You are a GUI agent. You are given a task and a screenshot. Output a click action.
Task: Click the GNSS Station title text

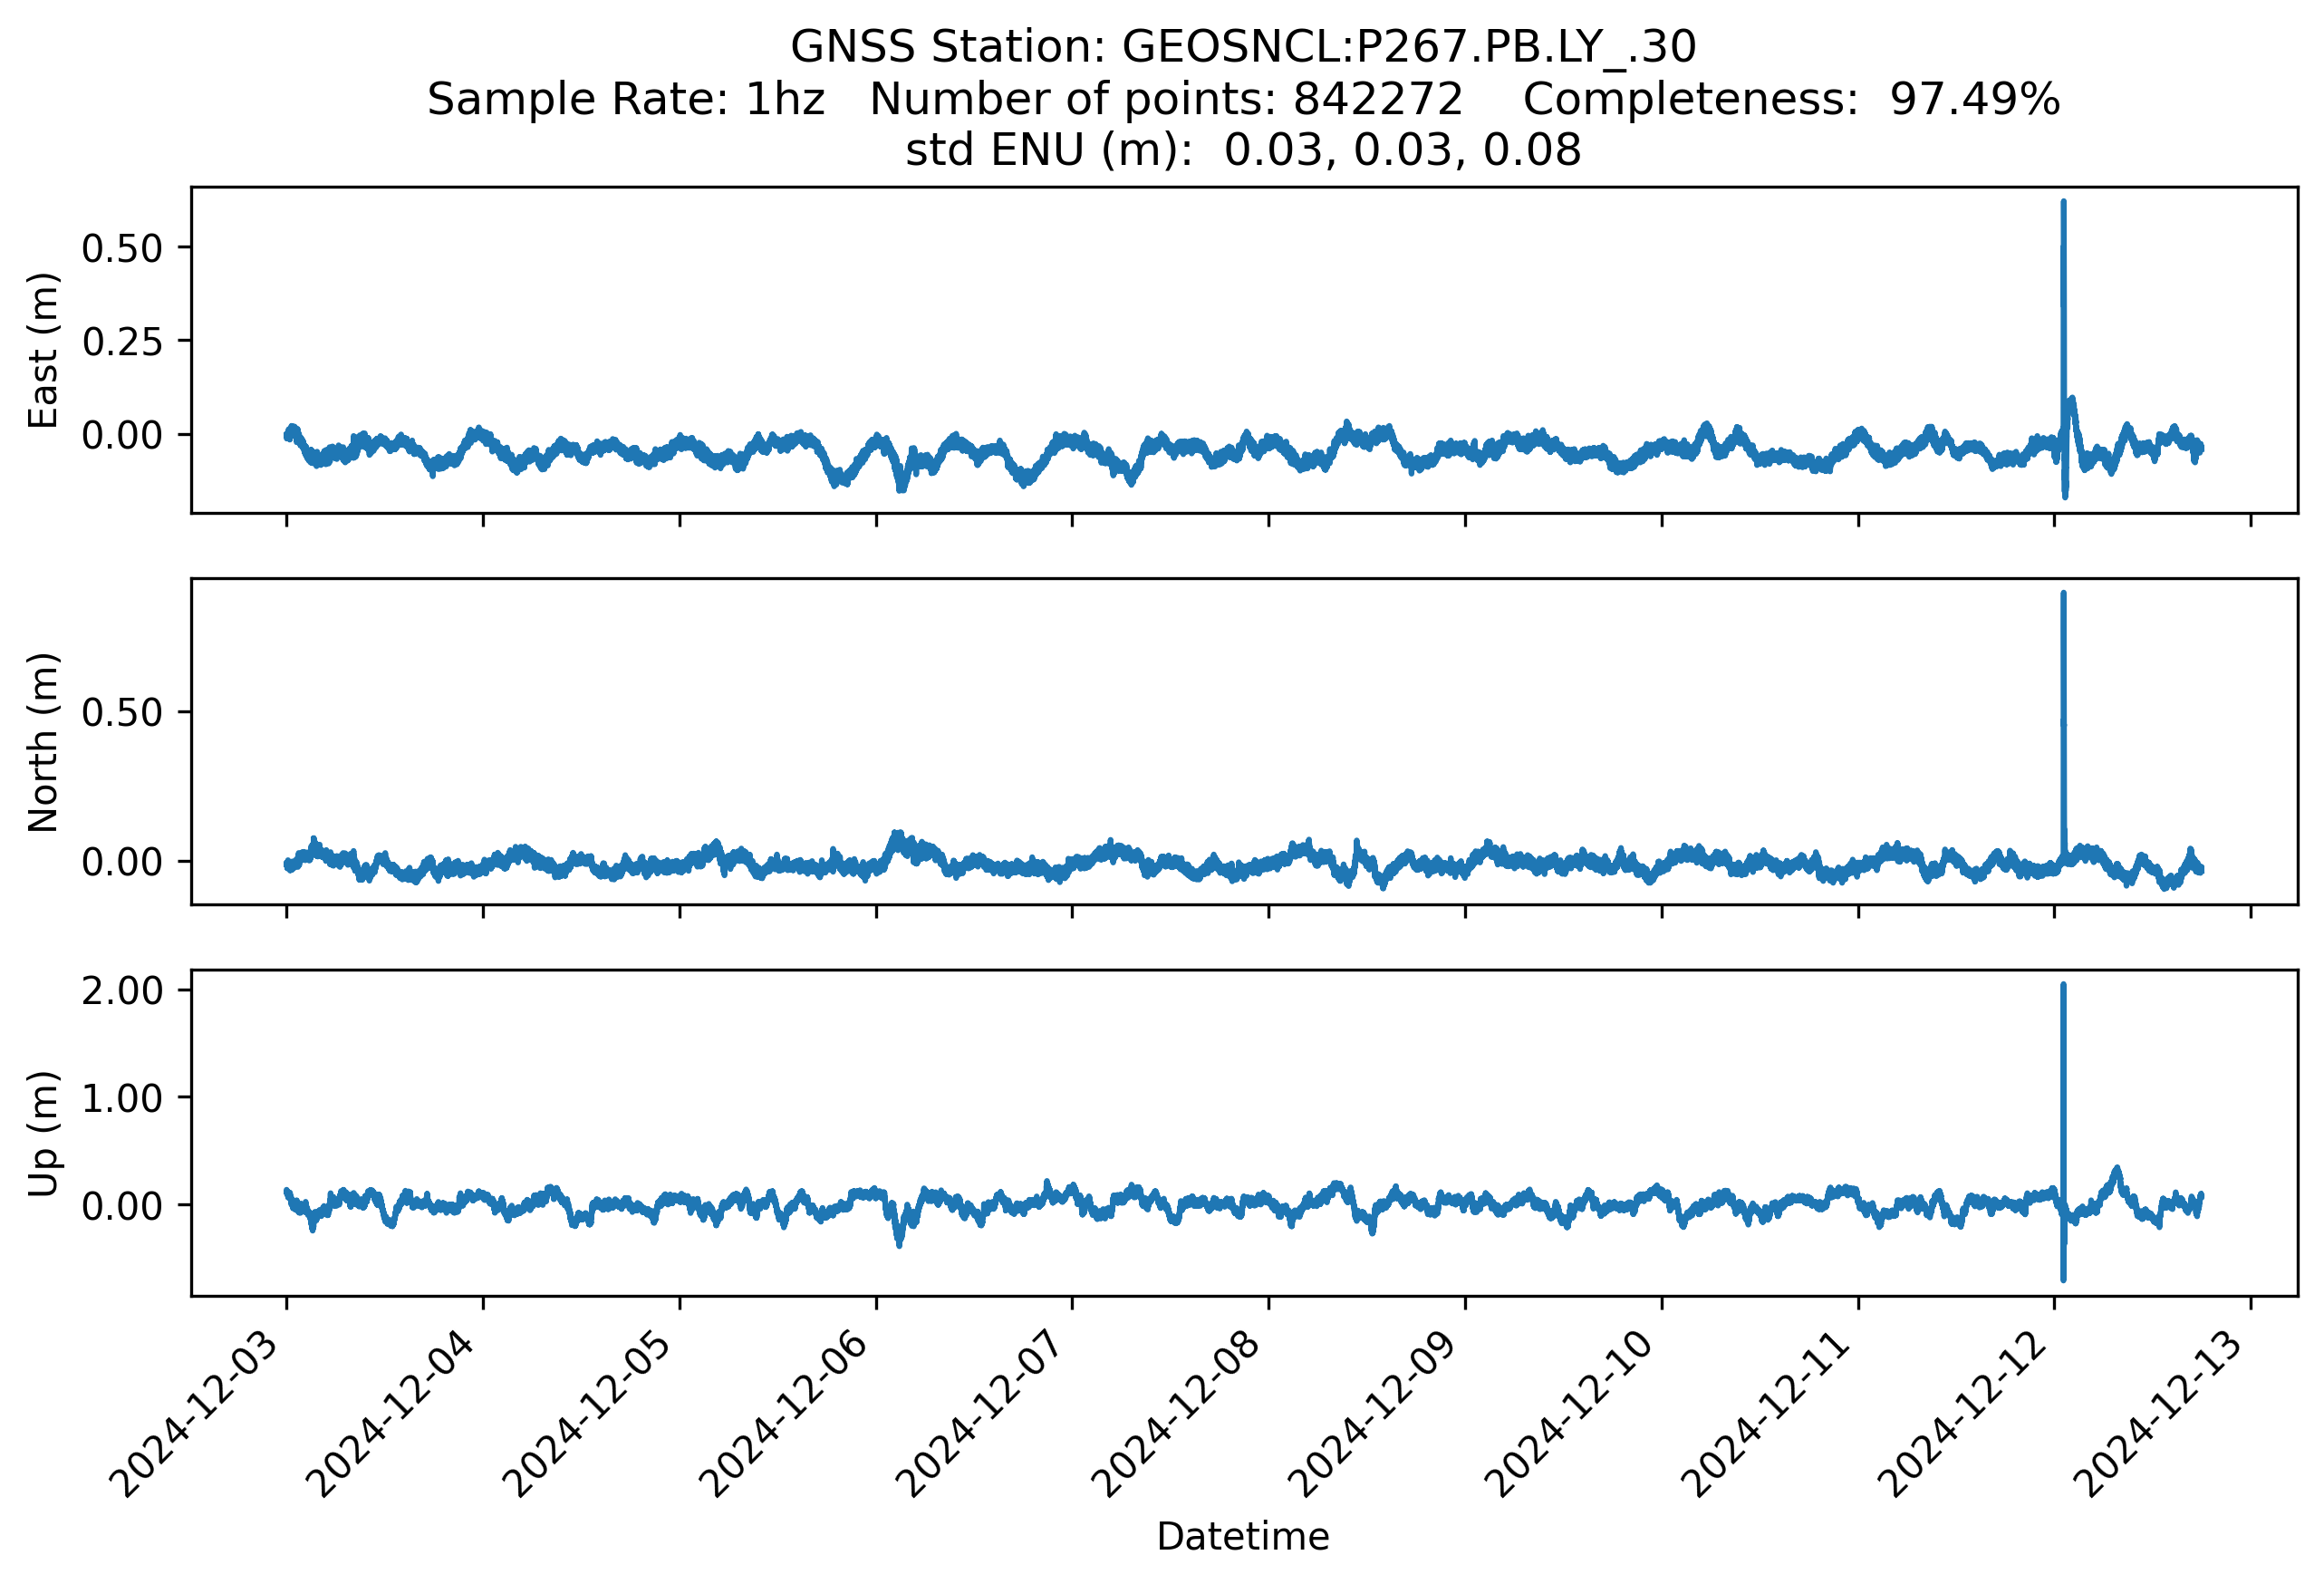point(1242,47)
